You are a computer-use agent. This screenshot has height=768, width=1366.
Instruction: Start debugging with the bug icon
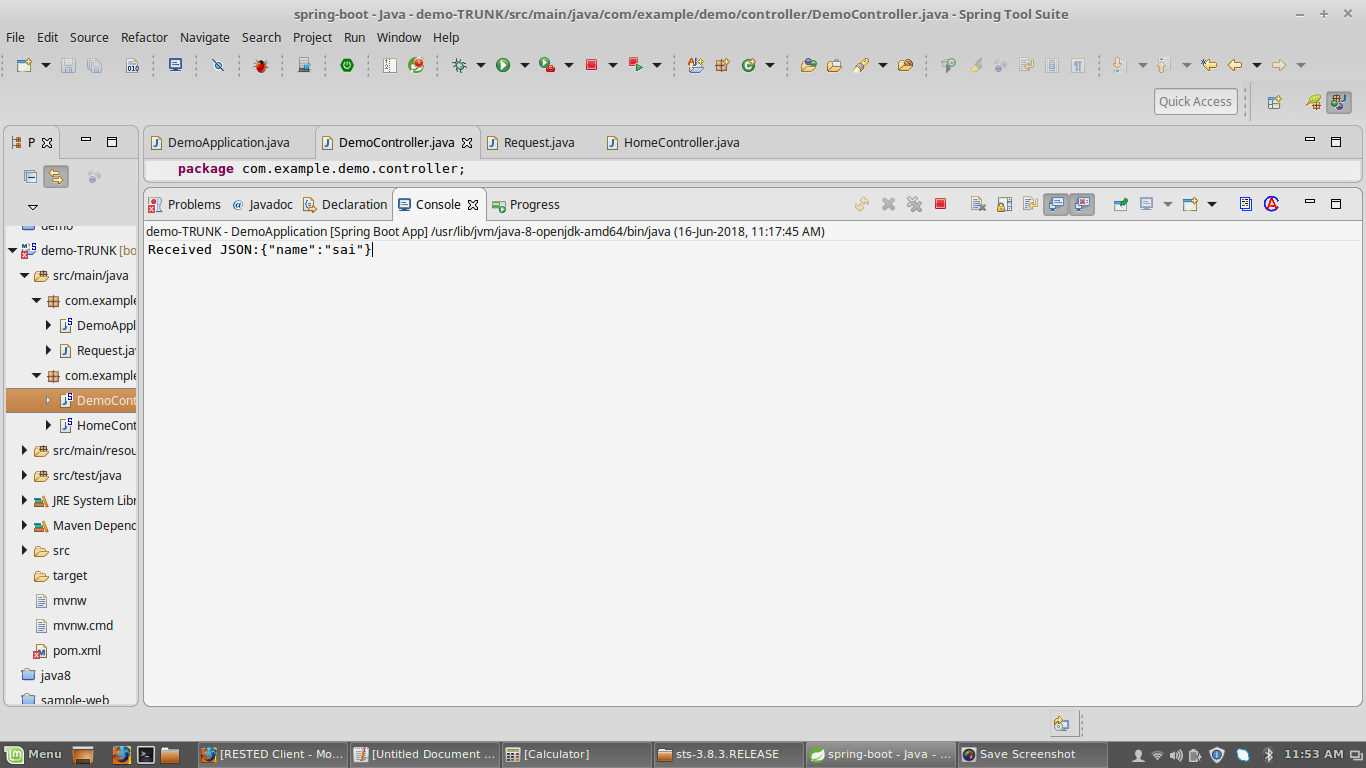coord(460,65)
